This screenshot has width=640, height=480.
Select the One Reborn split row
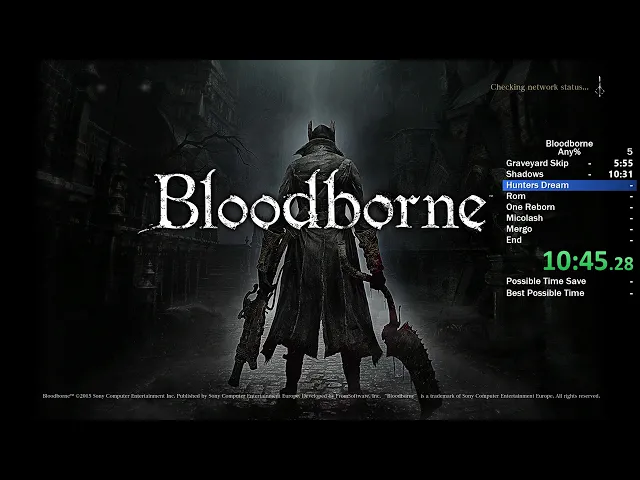pyautogui.click(x=569, y=207)
